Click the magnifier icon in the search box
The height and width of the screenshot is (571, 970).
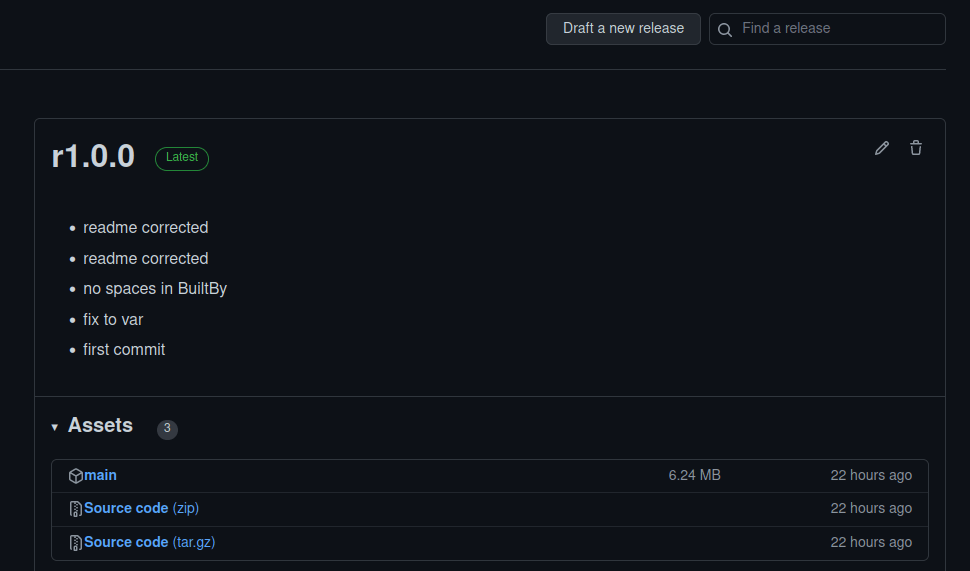(725, 30)
